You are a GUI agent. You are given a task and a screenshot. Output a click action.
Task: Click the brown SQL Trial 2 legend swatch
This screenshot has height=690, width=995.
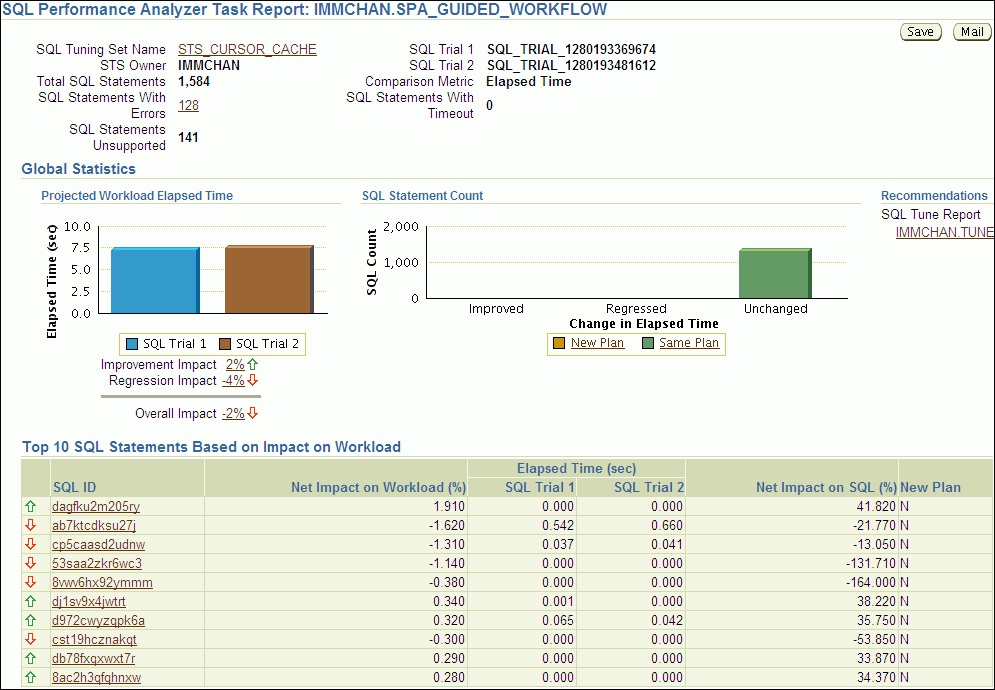(x=225, y=344)
